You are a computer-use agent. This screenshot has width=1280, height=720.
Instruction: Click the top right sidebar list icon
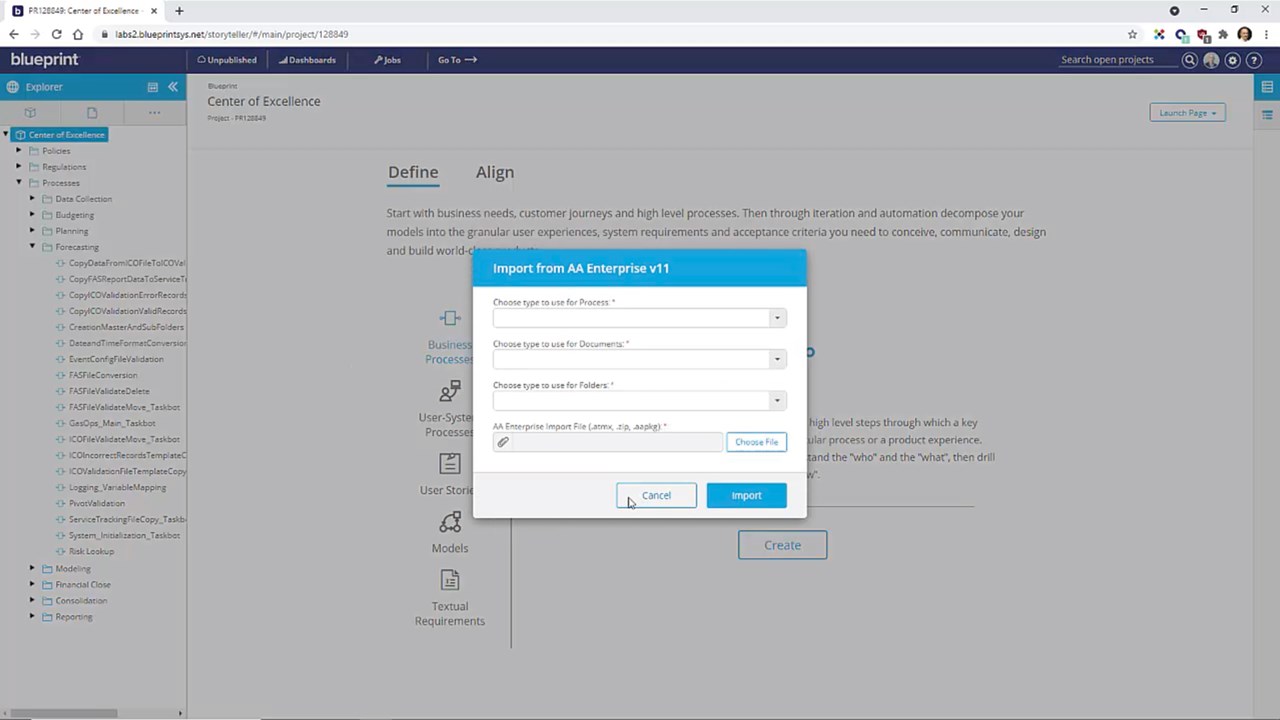click(x=1267, y=87)
